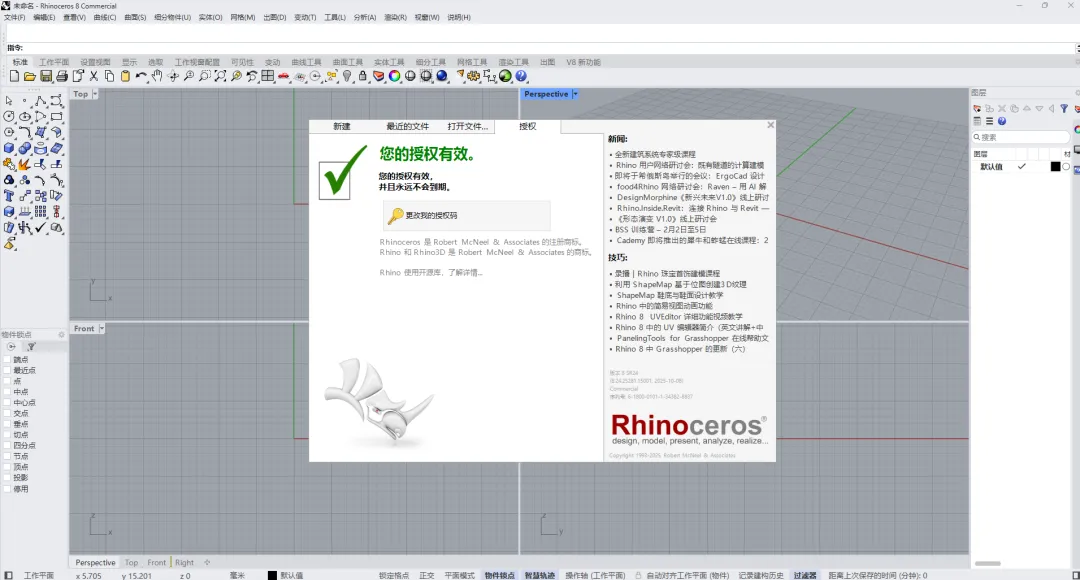Viewport: 1080px width, 580px height.
Task: Click the layers panel filter funnel icon
Action: pos(1064,109)
